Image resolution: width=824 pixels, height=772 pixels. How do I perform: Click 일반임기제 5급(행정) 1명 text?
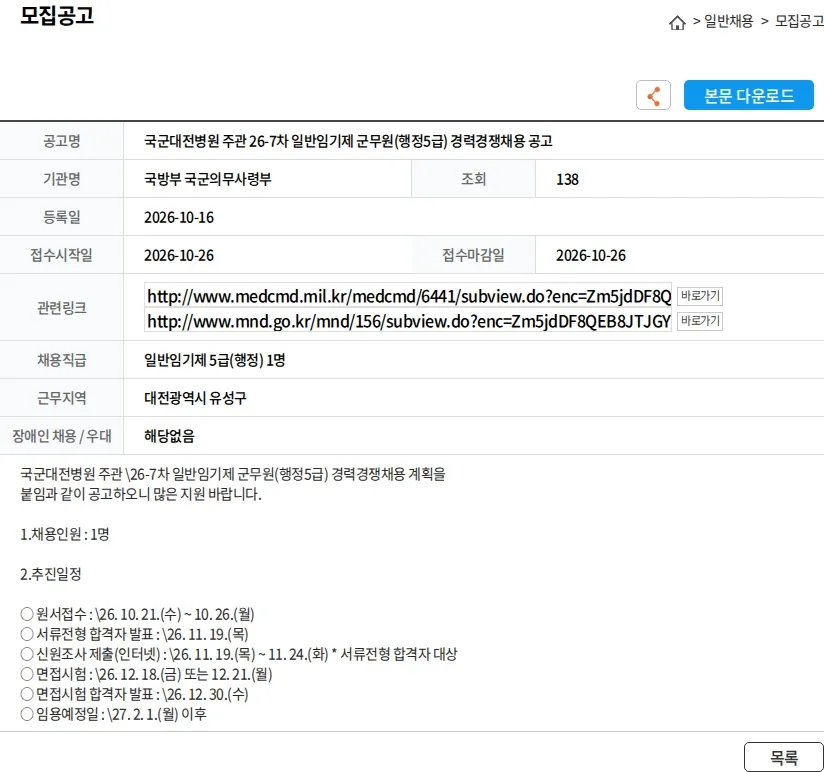214,360
